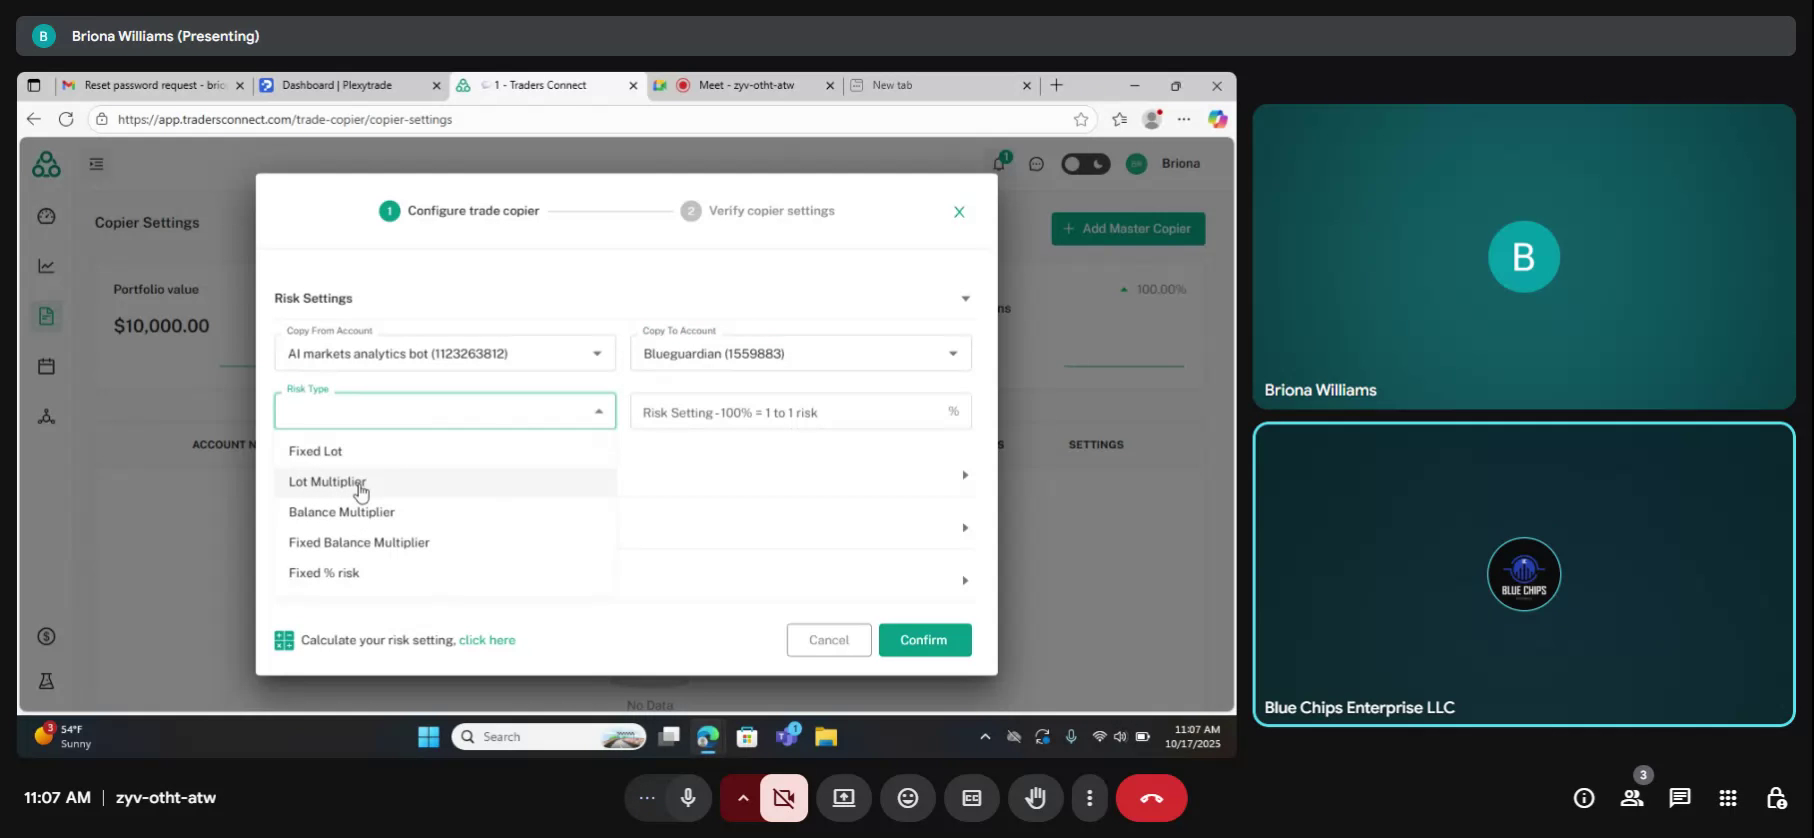Open meeting details info icon
The image size is (1814, 838).
click(1584, 798)
